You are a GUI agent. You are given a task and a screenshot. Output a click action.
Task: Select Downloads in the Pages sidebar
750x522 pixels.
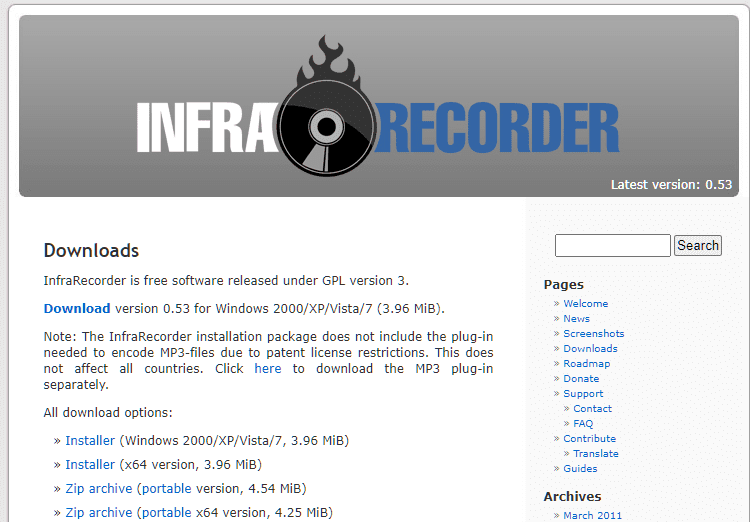590,349
